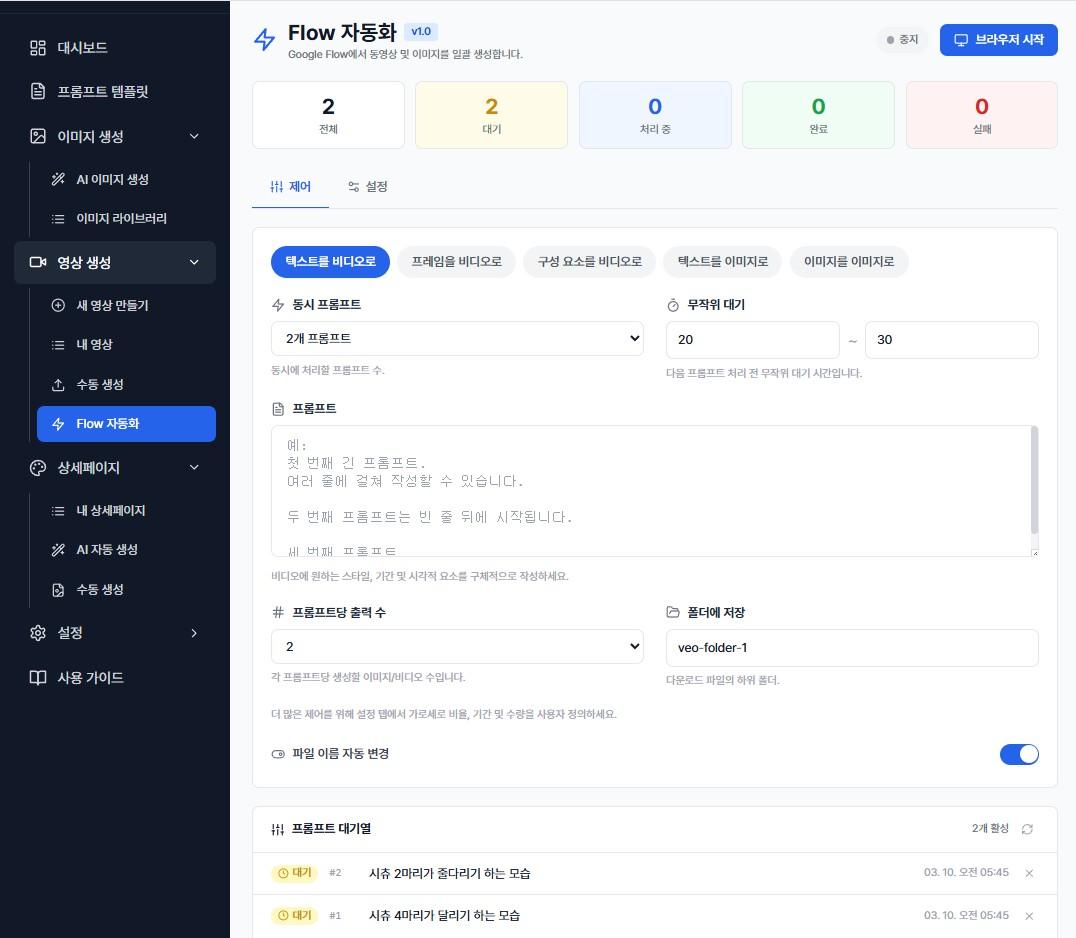
Task: Click the 중지 status badge
Action: coord(902,40)
